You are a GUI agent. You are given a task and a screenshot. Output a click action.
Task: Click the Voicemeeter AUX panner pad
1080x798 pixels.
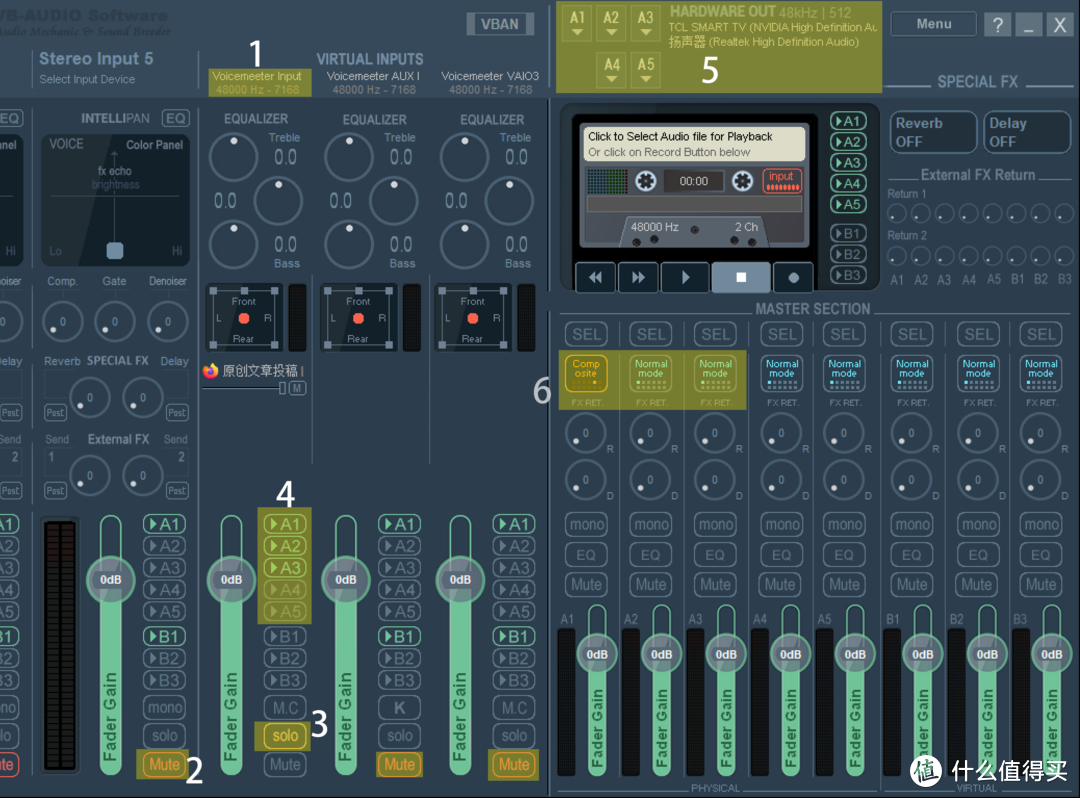point(358,318)
